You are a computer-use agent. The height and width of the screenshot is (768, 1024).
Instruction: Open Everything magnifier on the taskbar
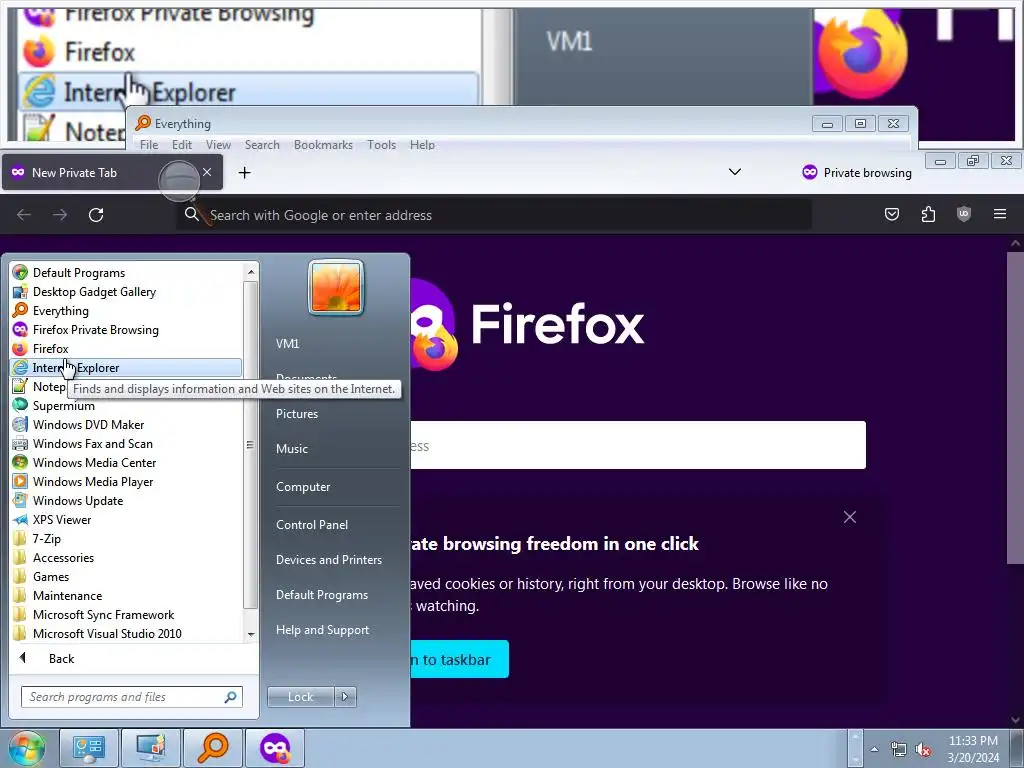pos(213,748)
